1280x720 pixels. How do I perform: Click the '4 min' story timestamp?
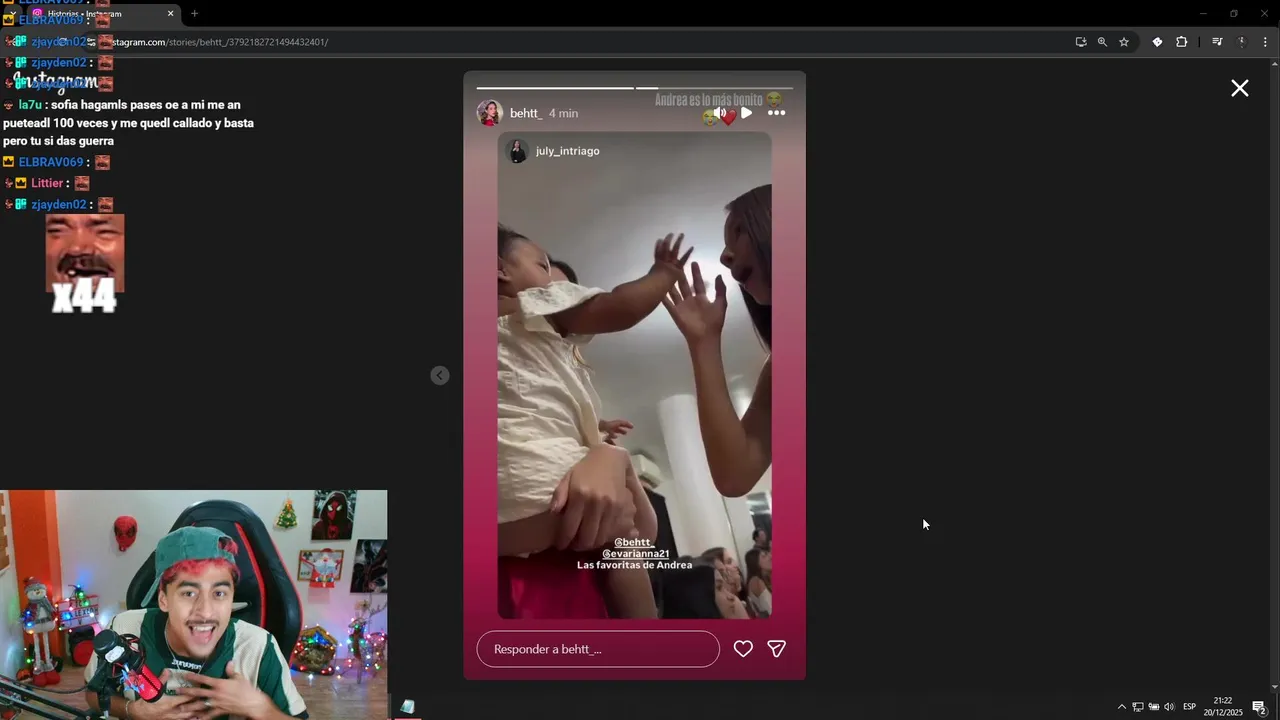tap(563, 113)
